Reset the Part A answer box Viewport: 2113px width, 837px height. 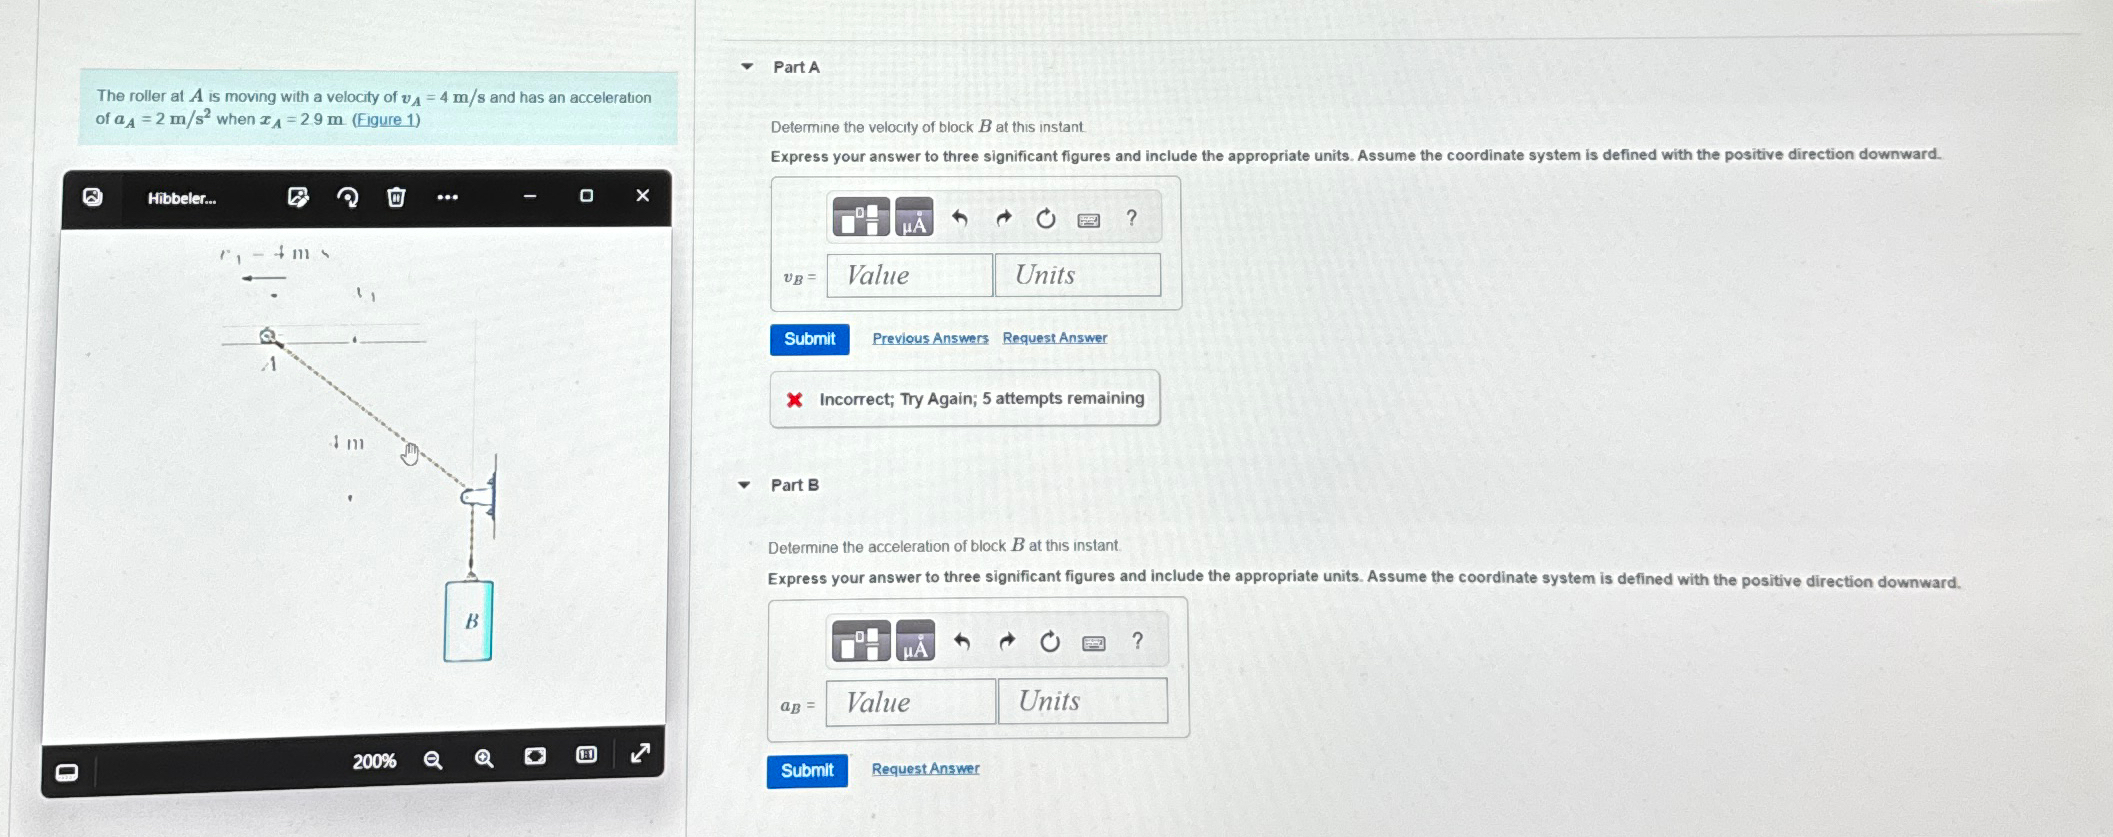[1046, 218]
